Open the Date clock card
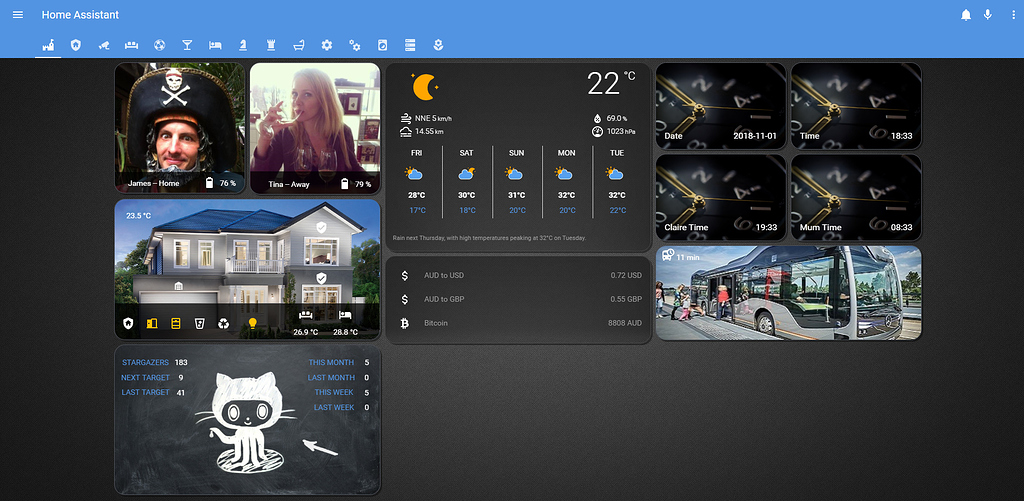 (x=720, y=106)
